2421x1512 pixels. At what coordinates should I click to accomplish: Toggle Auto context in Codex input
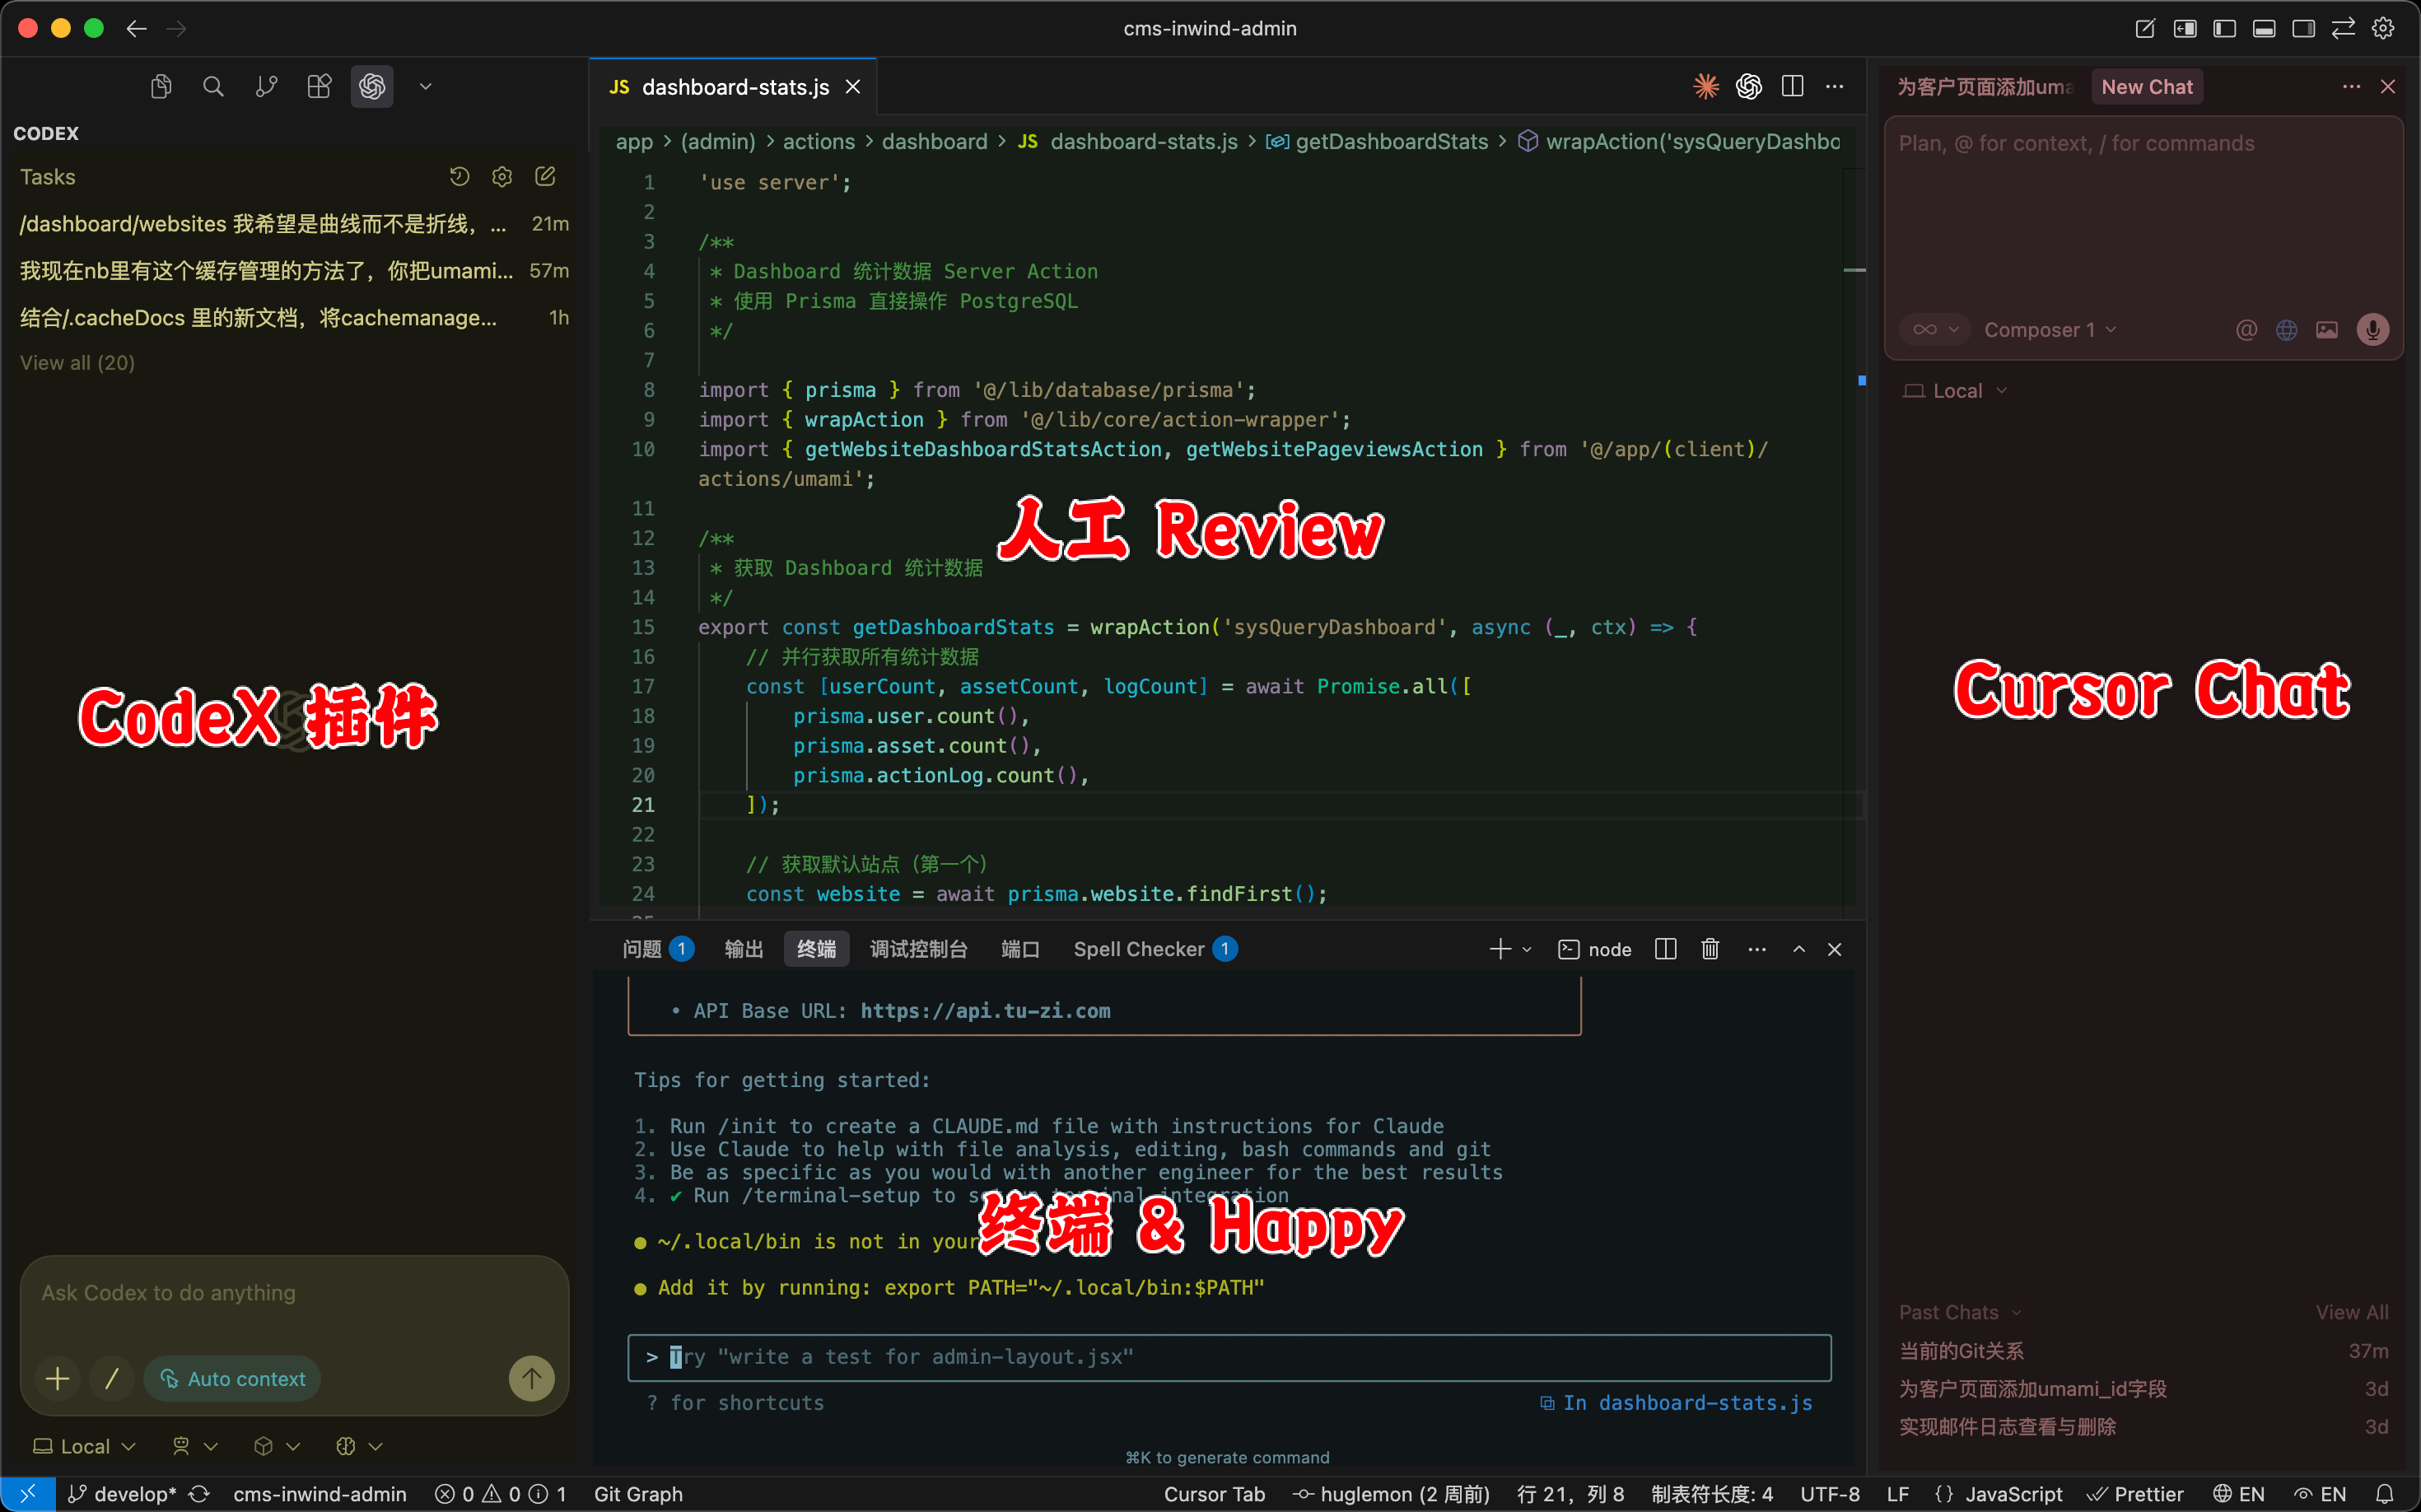point(233,1378)
